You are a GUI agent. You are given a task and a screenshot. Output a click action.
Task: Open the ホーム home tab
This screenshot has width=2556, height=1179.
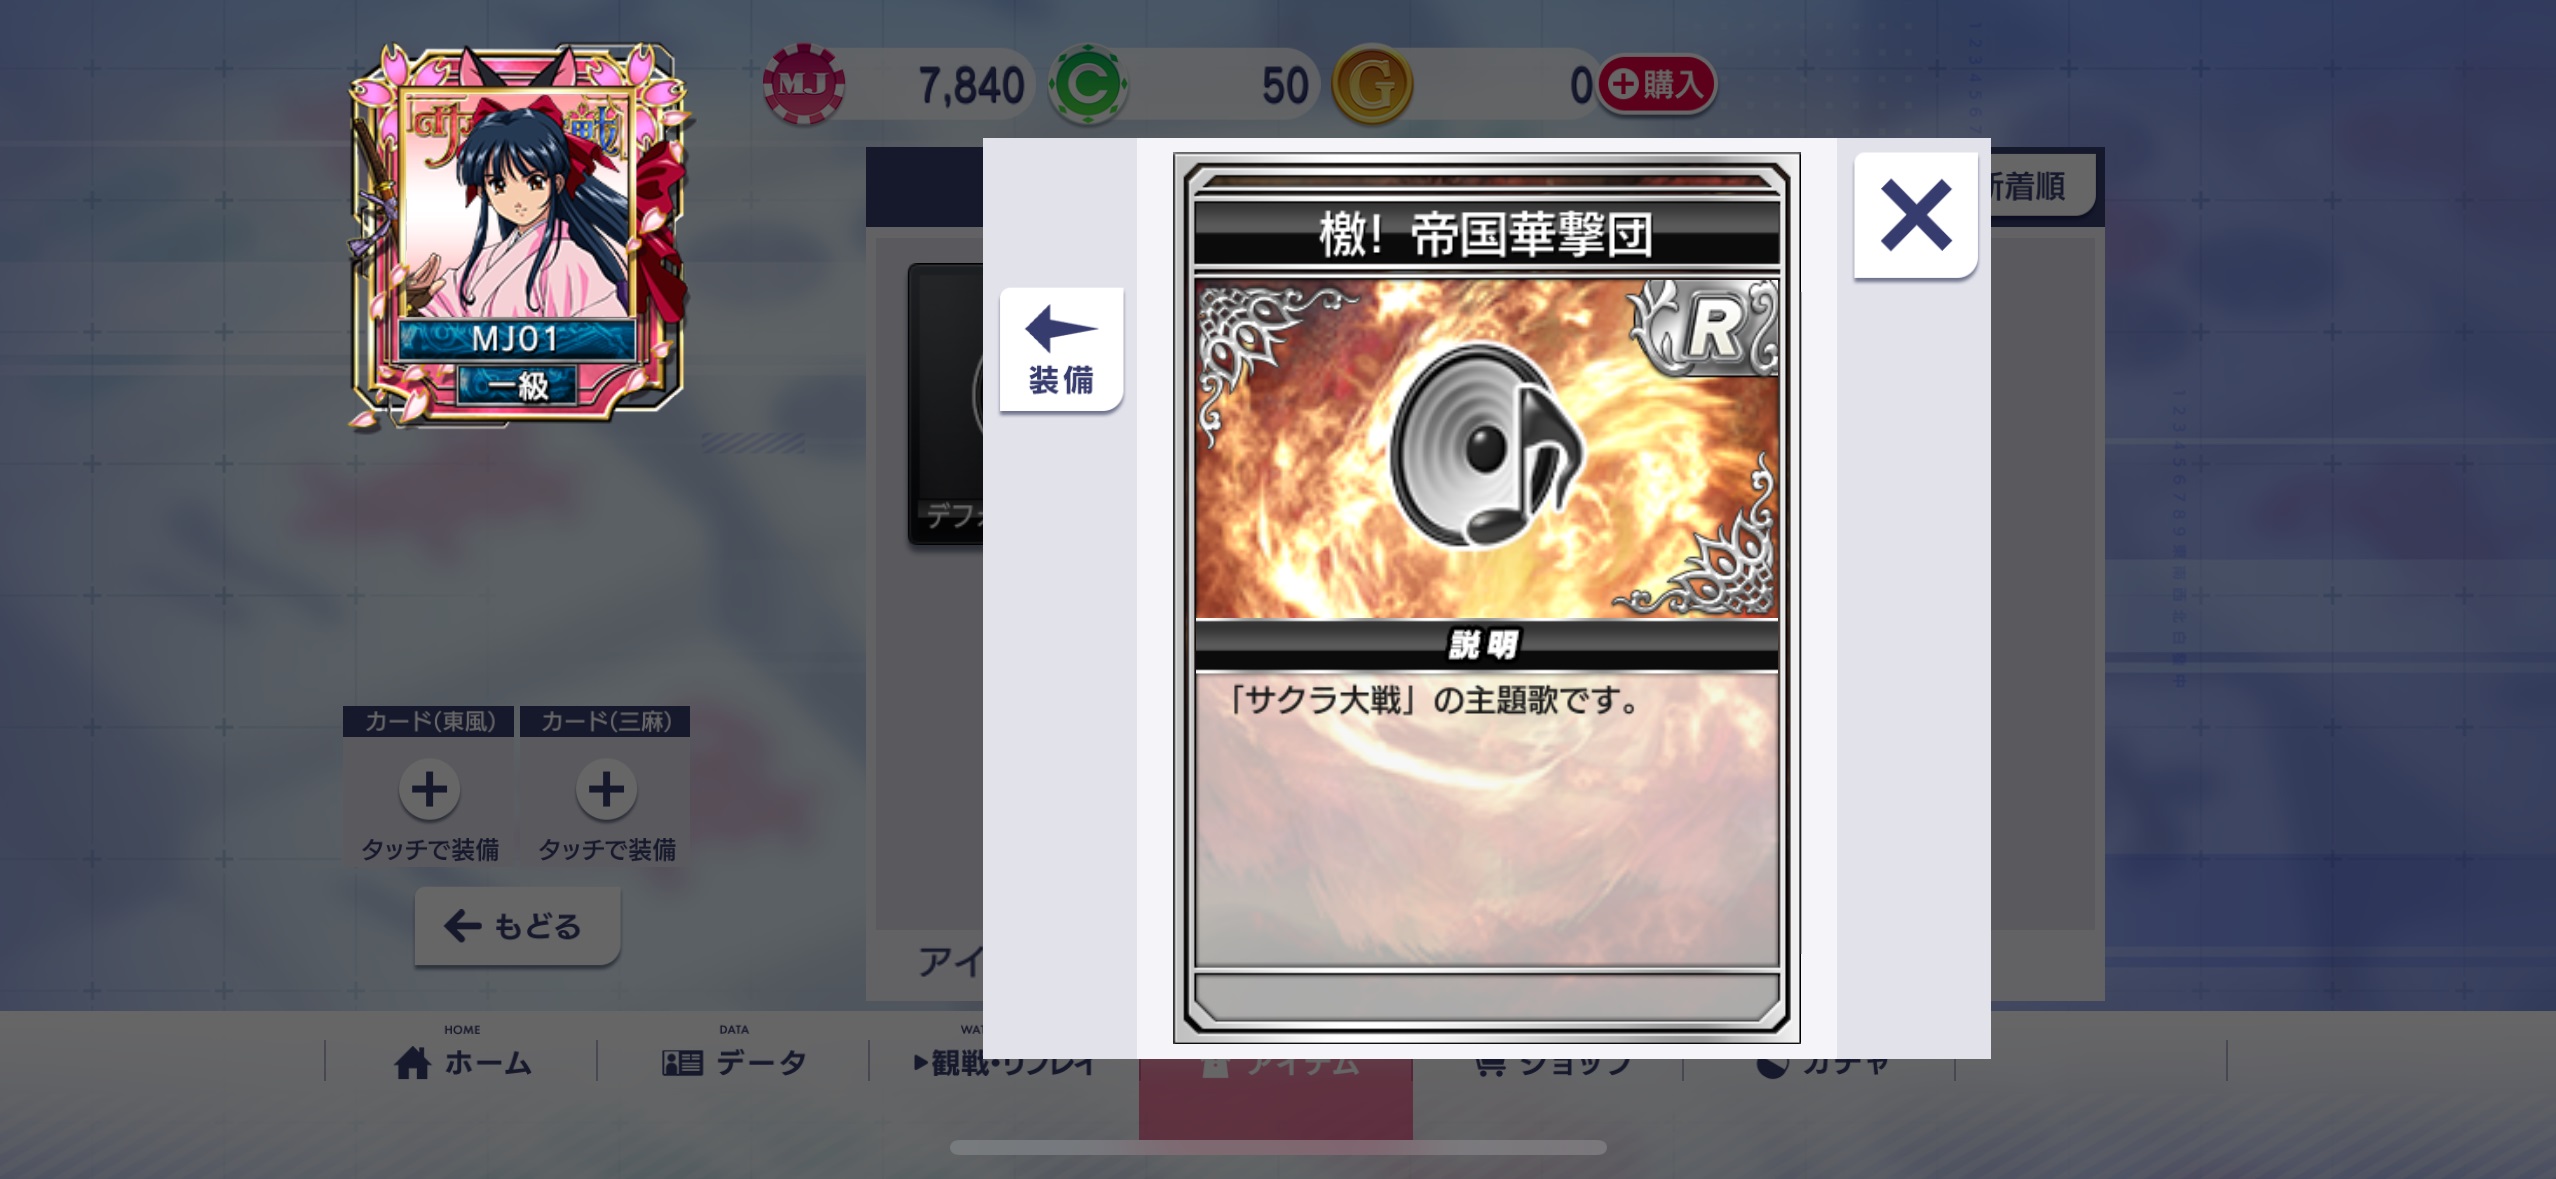[x=462, y=1061]
